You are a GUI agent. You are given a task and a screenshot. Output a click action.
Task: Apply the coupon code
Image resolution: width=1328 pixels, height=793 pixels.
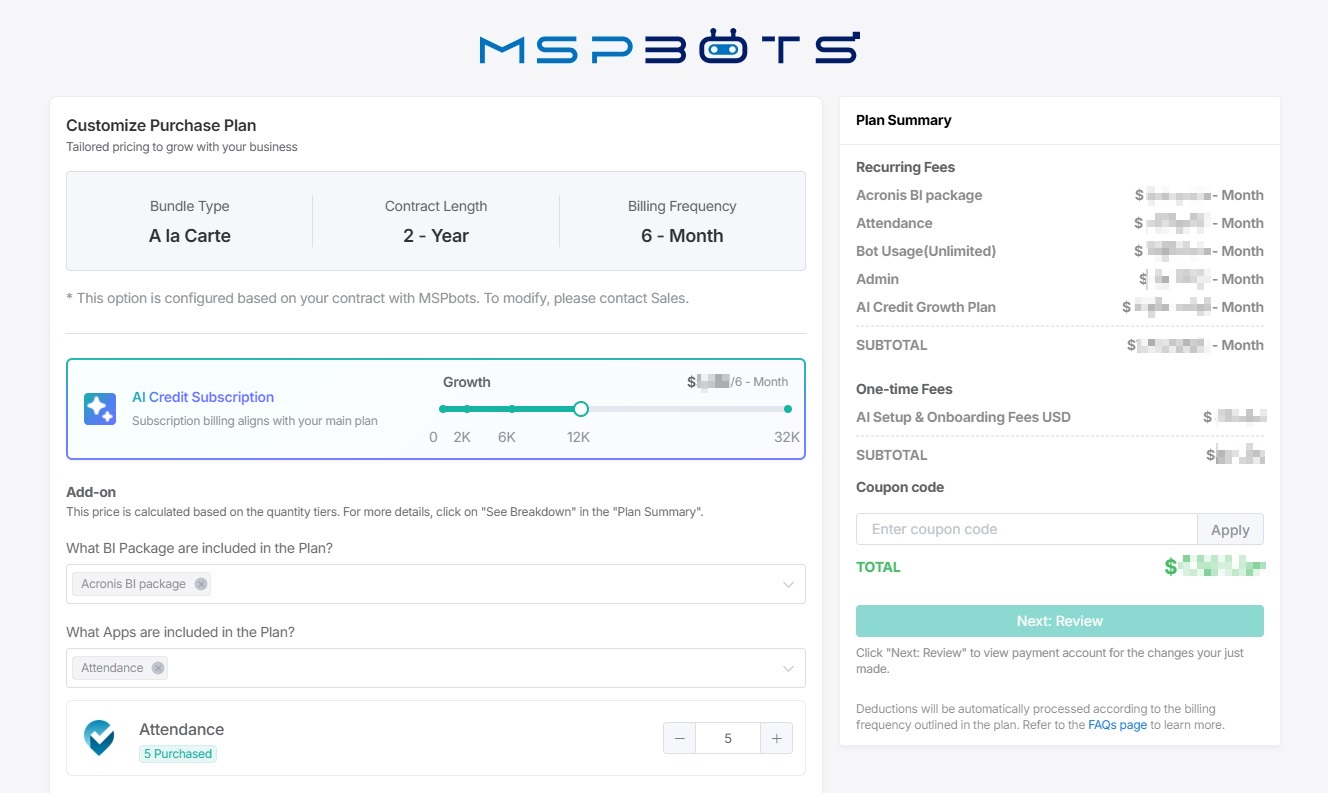pyautogui.click(x=1230, y=529)
